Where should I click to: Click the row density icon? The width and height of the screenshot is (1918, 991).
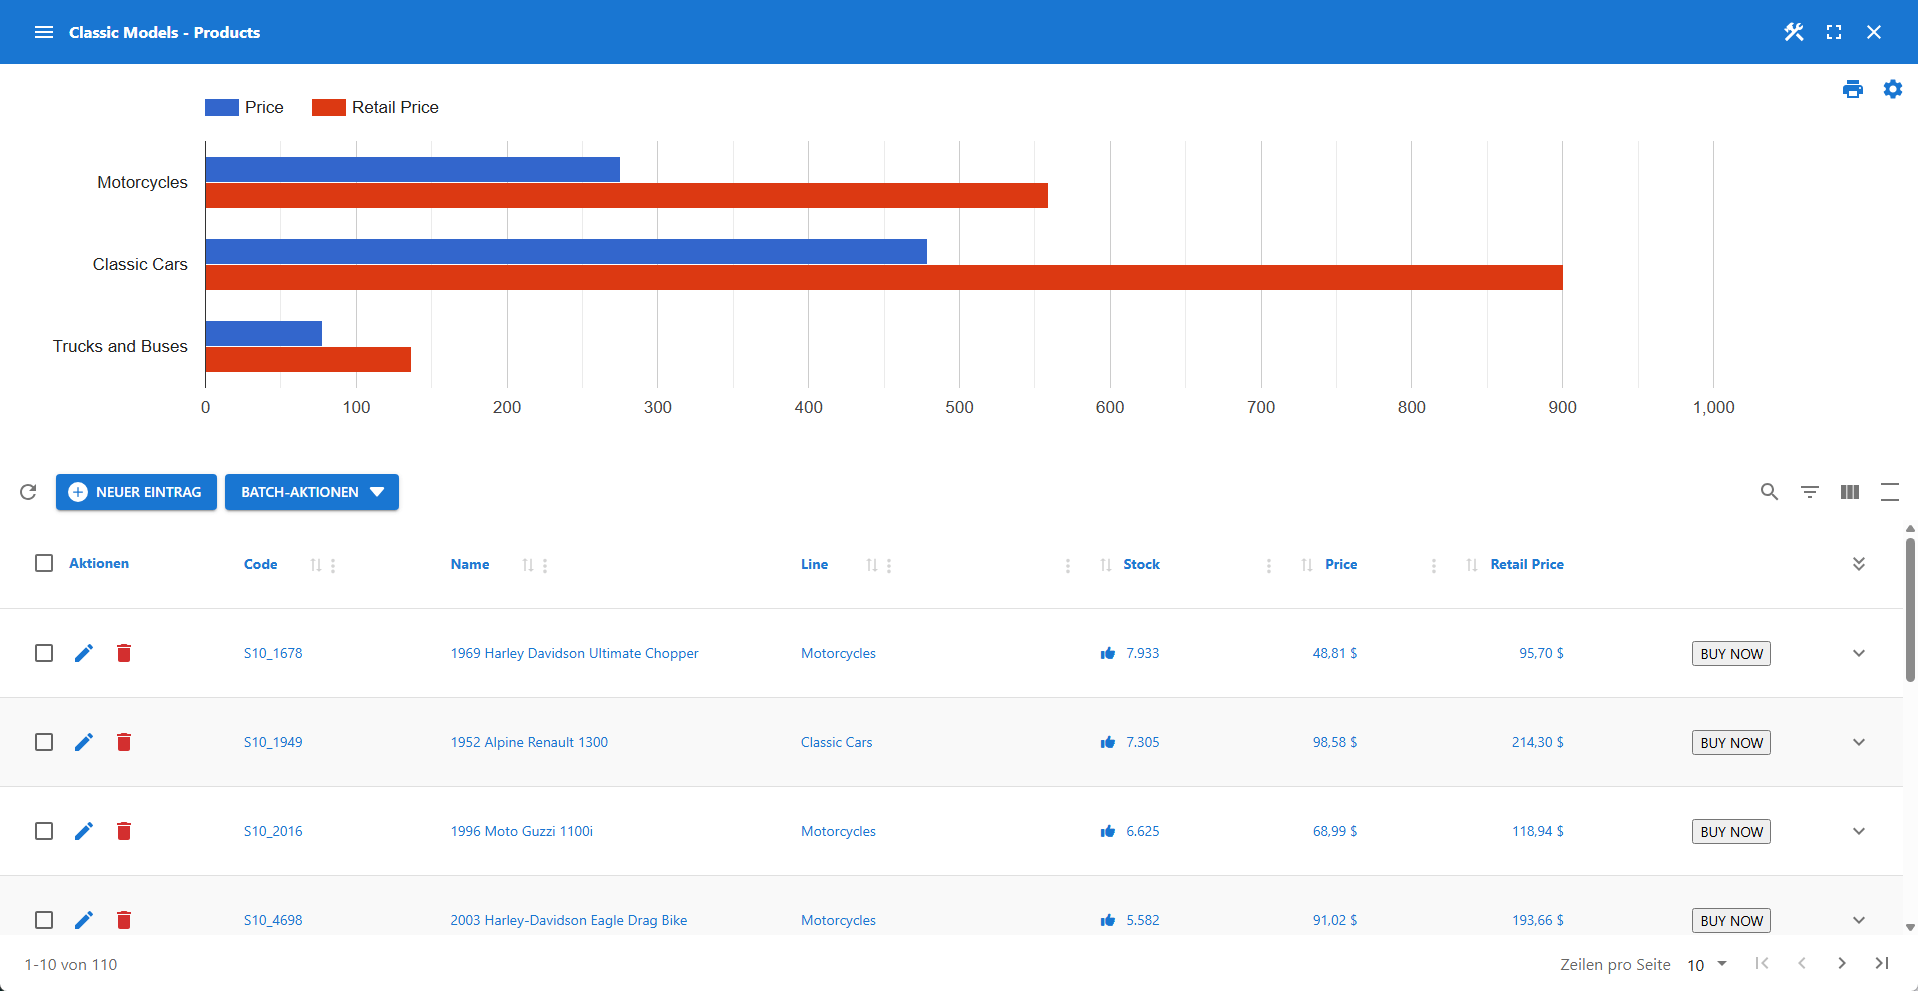pos(1889,492)
